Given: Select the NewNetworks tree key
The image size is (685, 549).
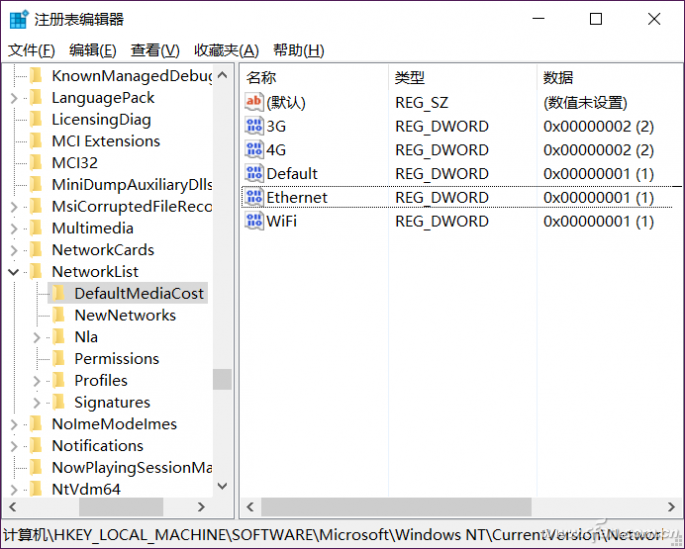Looking at the screenshot, I should (125, 315).
